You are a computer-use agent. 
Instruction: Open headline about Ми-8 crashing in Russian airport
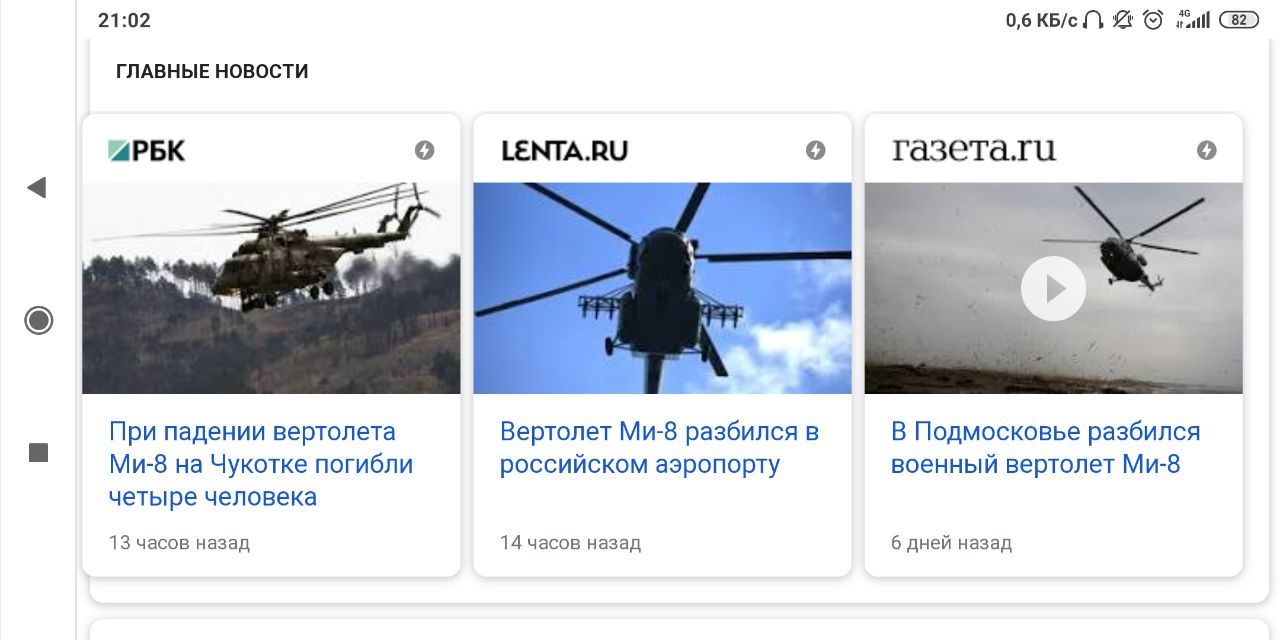660,448
